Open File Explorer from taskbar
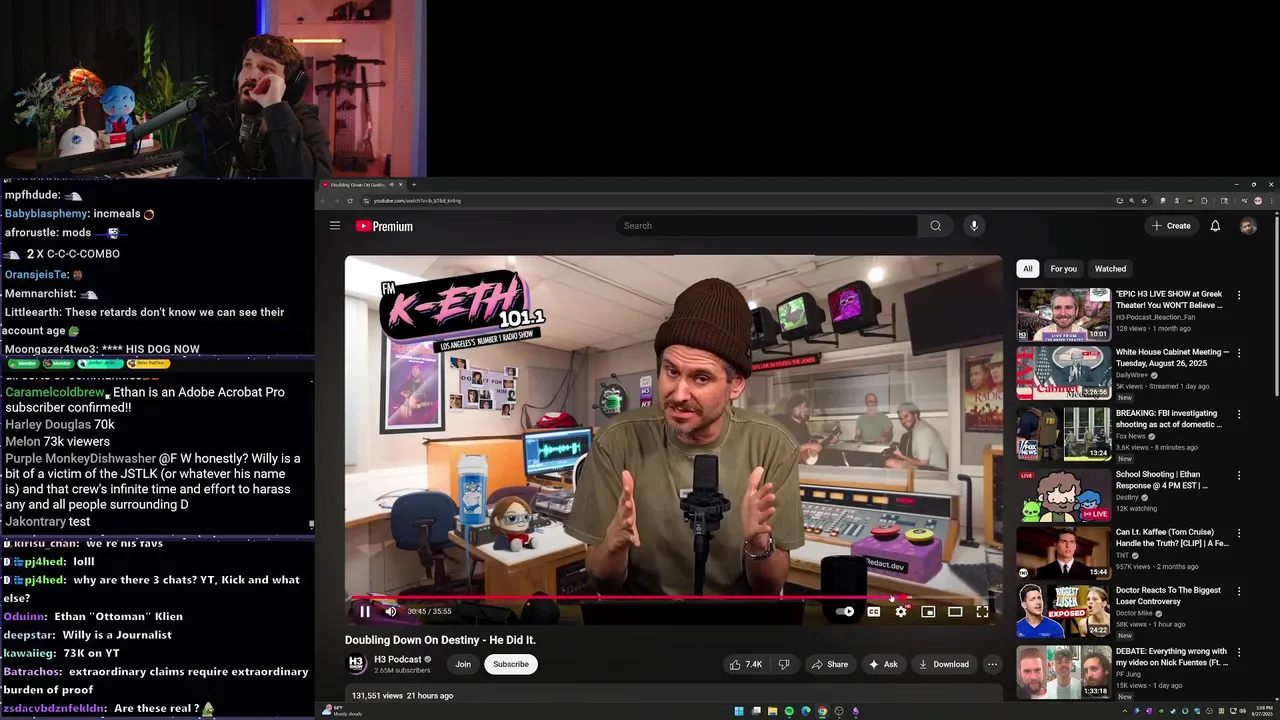 click(772, 711)
